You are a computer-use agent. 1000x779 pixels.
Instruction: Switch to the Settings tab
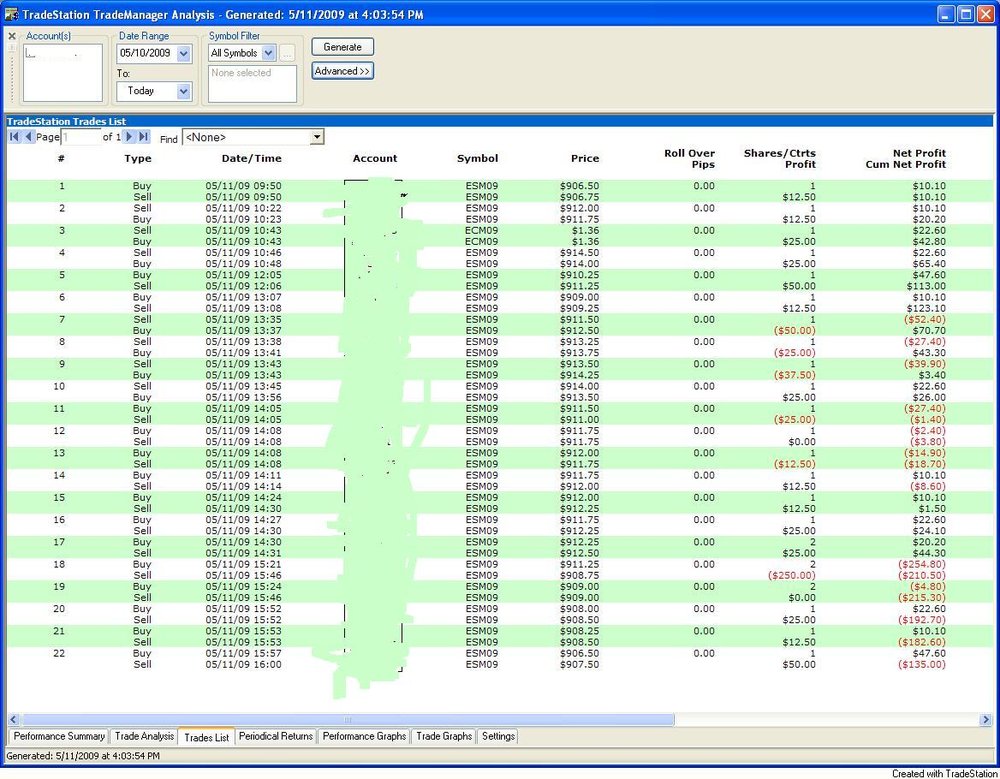[498, 736]
